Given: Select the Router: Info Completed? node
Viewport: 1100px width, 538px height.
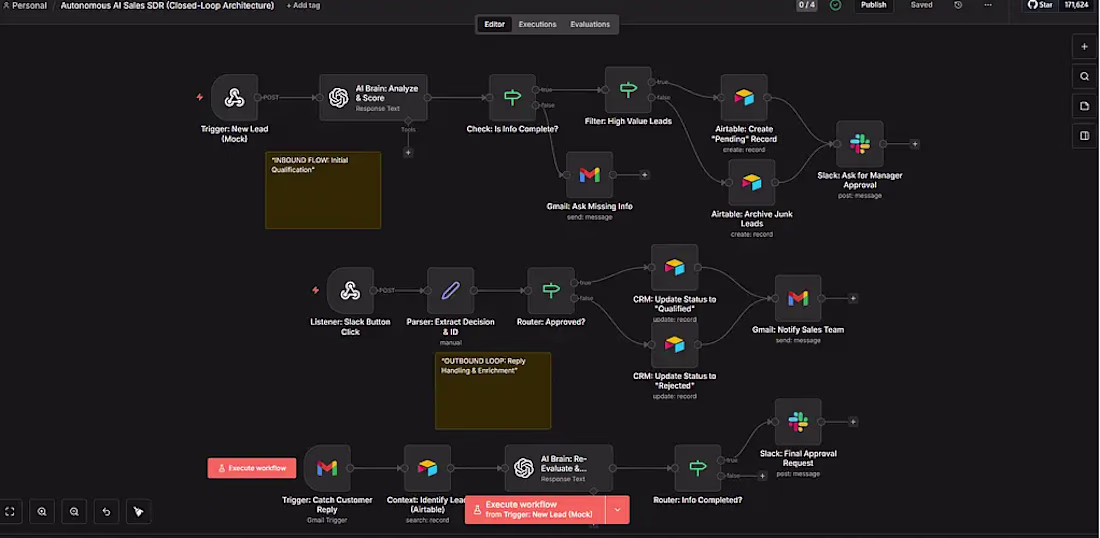Looking at the screenshot, I should [x=697, y=468].
